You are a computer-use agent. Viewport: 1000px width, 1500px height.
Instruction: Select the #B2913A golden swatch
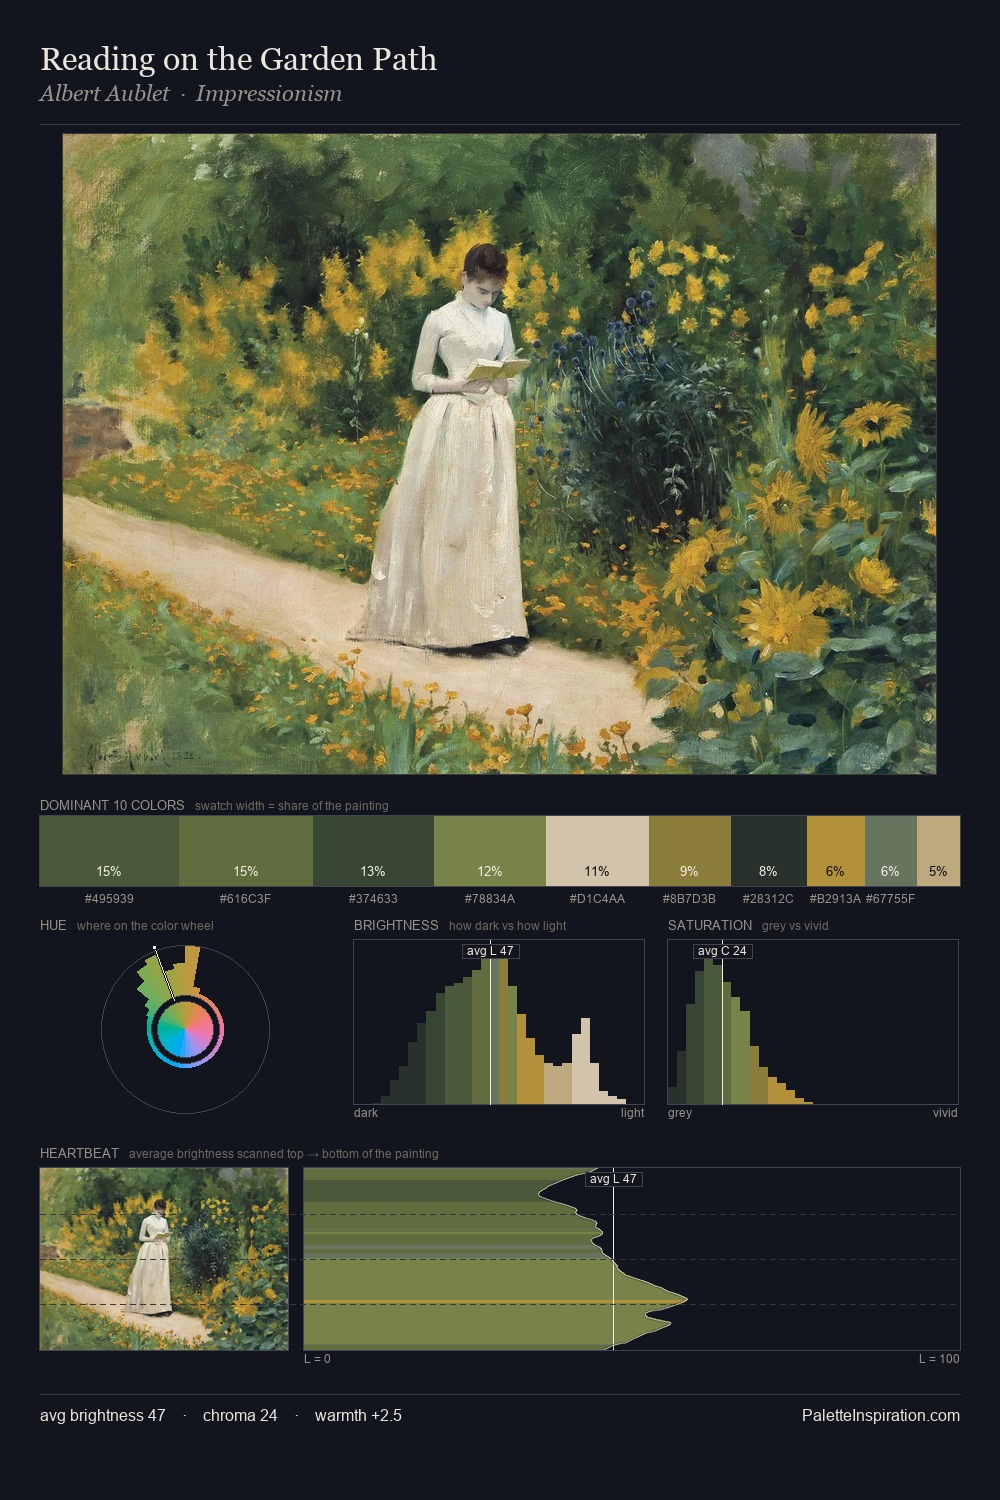click(835, 851)
